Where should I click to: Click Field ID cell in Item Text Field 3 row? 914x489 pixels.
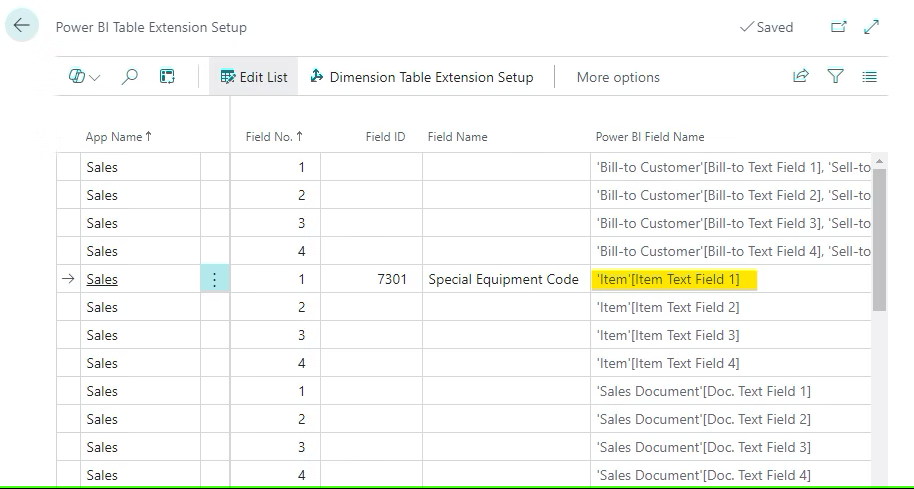tap(371, 335)
